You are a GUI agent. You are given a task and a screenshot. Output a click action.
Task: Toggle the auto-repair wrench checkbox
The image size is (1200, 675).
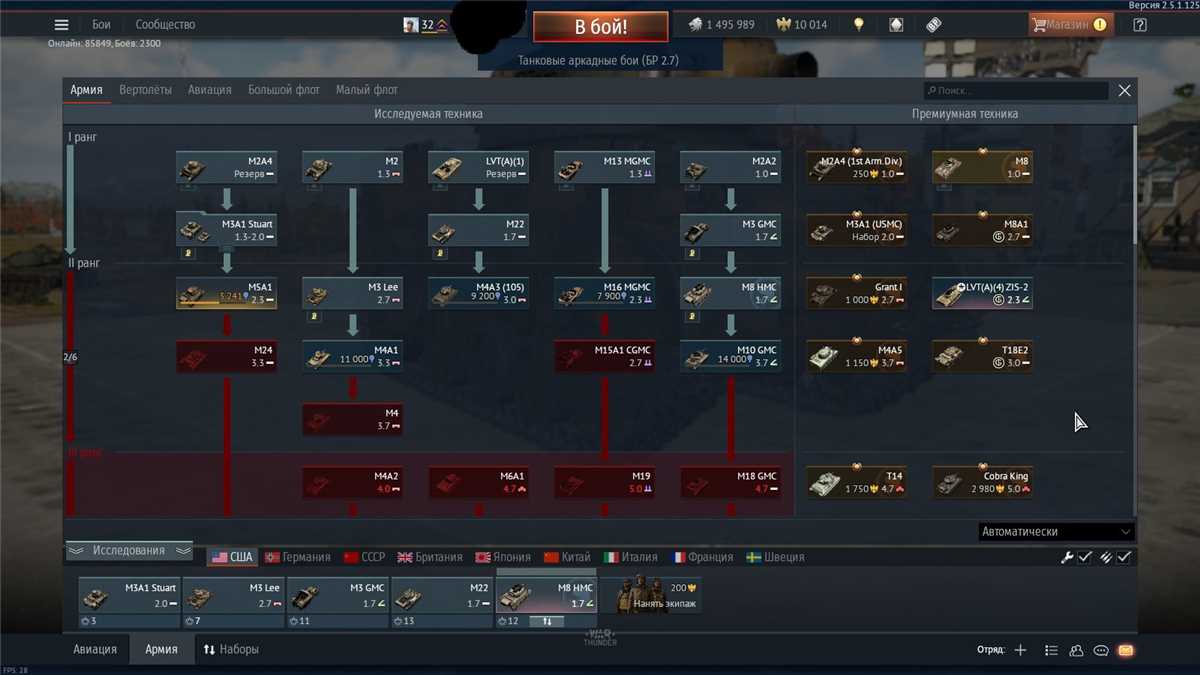click(1085, 557)
